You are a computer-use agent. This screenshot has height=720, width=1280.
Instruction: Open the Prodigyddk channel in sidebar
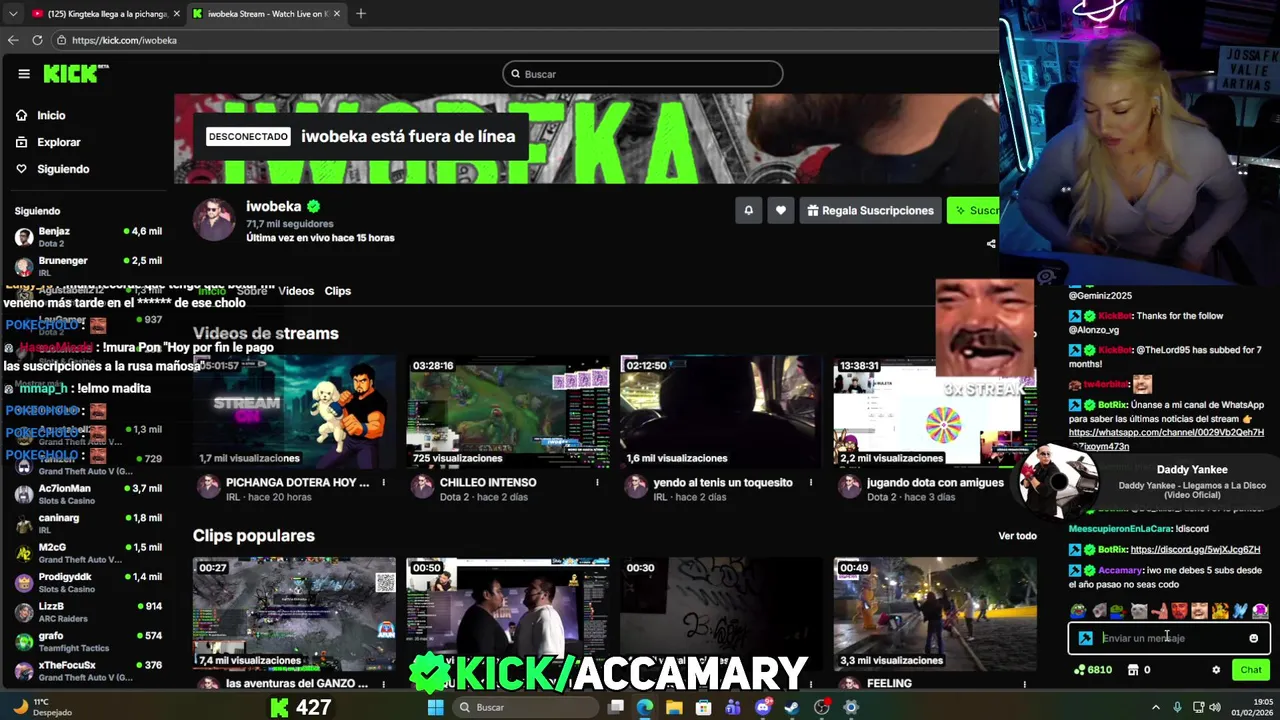pyautogui.click(x=88, y=582)
